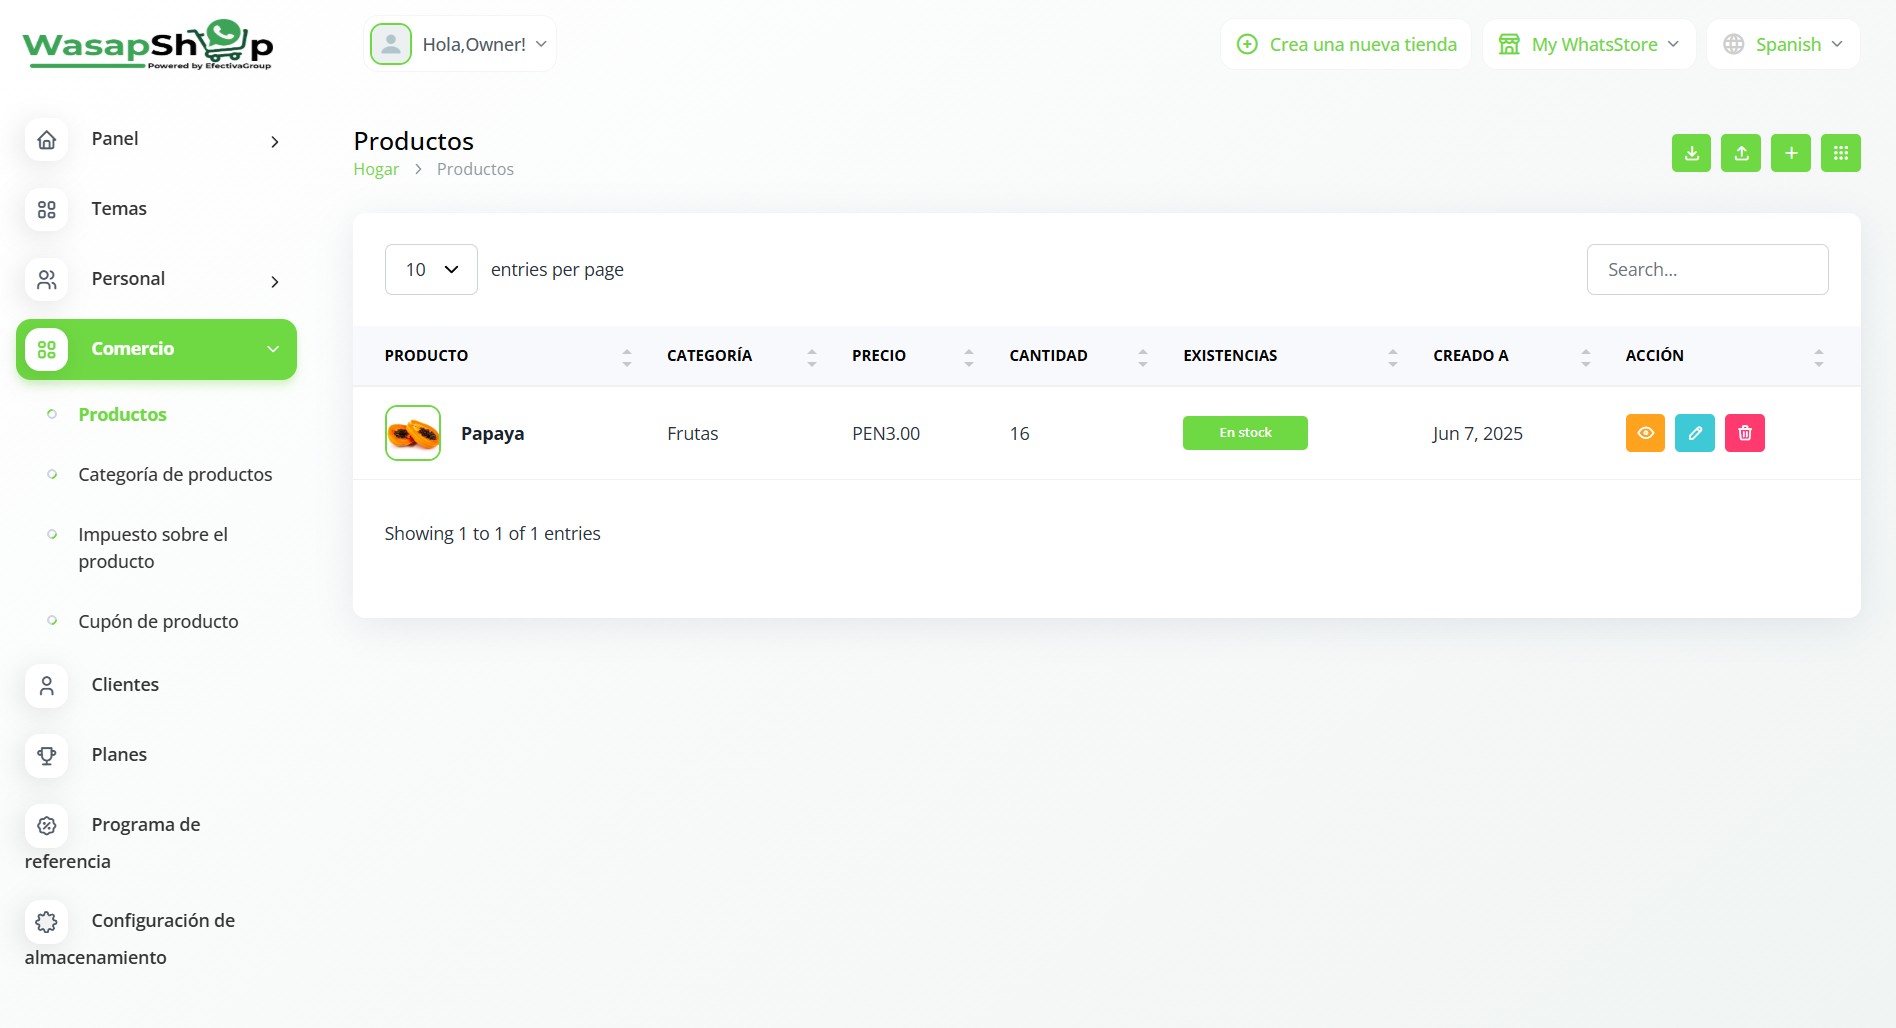Click the Clientes sidebar icon
The height and width of the screenshot is (1028, 1896).
pos(47,686)
